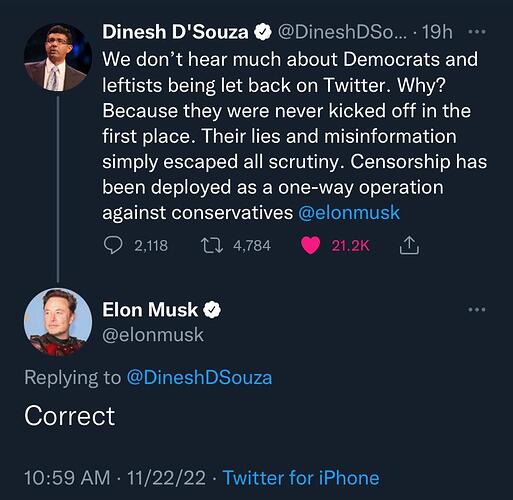Click the @elonmusk handle under Elon Musk
This screenshot has height=500, width=513.
(153, 335)
